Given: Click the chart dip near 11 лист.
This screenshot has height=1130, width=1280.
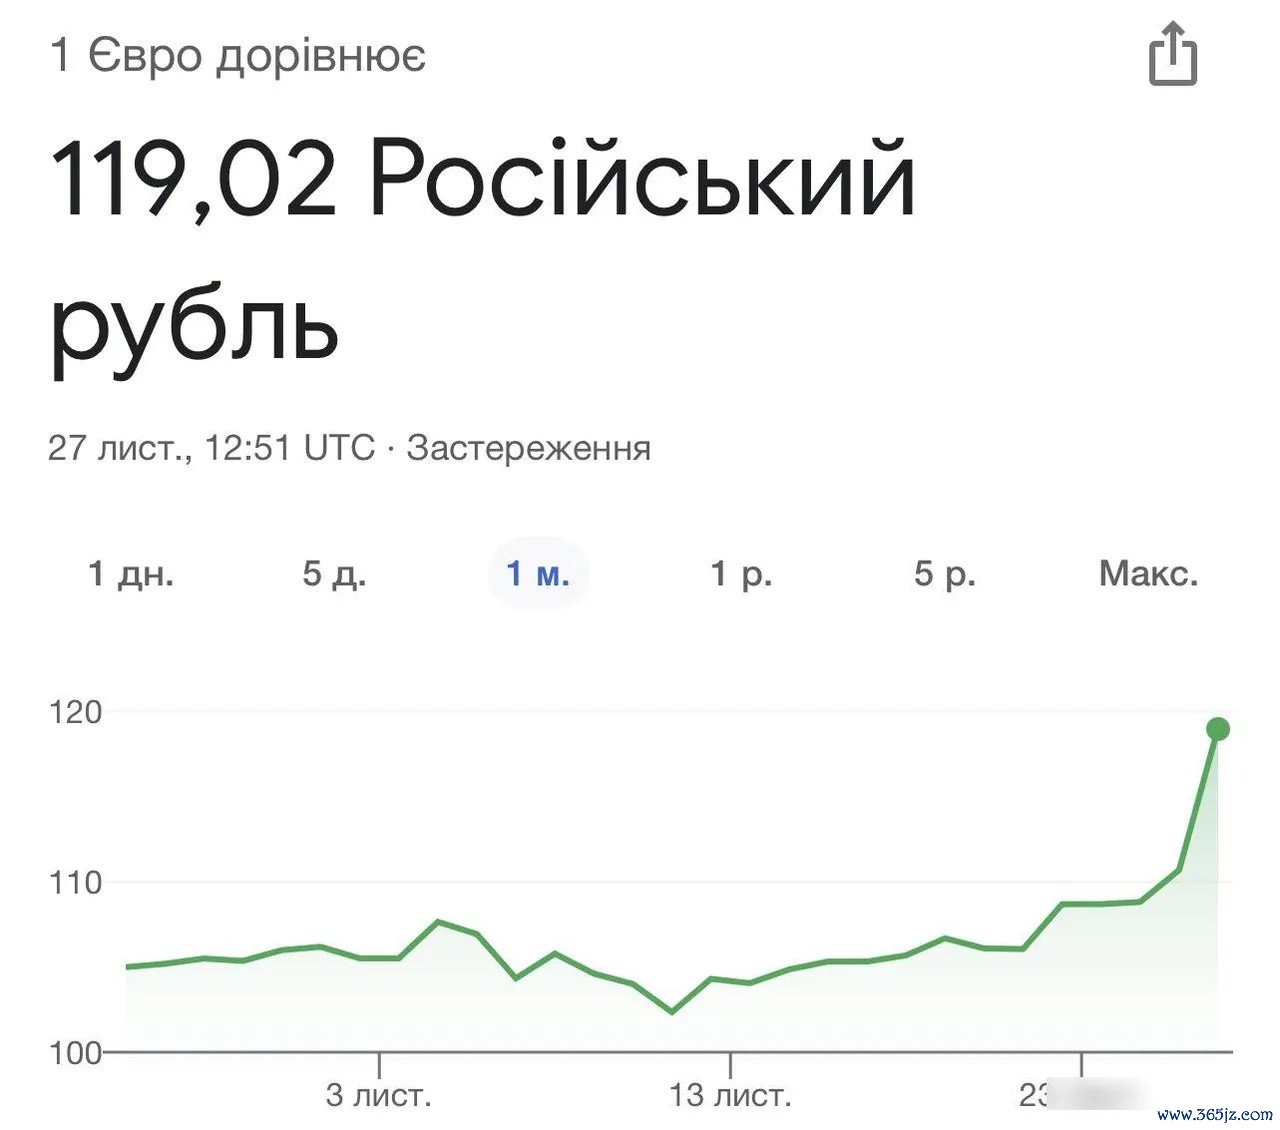Looking at the screenshot, I should pos(672,1012).
